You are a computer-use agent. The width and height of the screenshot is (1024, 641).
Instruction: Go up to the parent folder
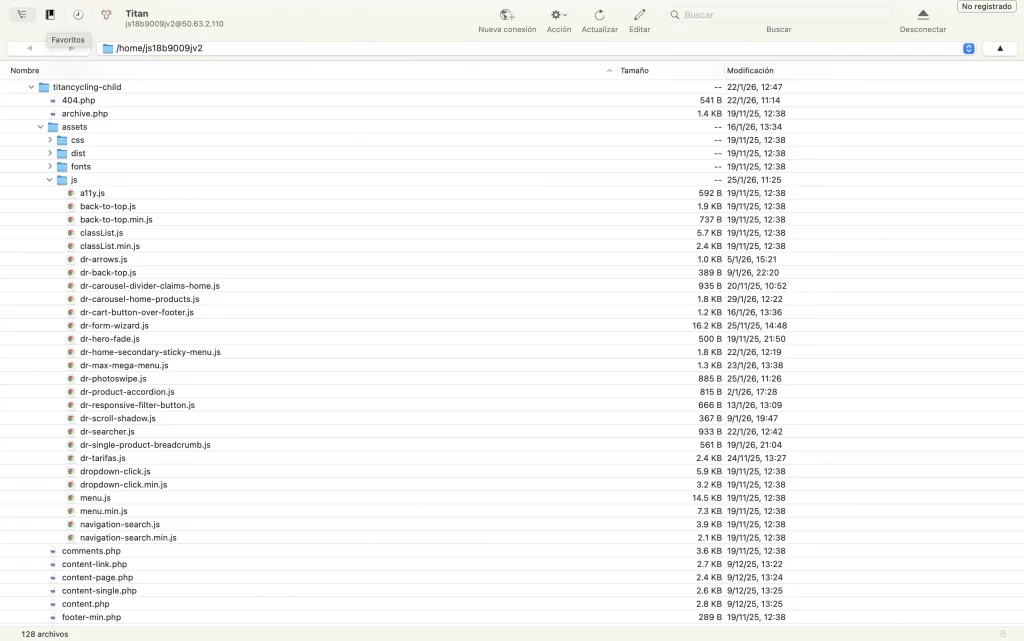tap(1000, 48)
